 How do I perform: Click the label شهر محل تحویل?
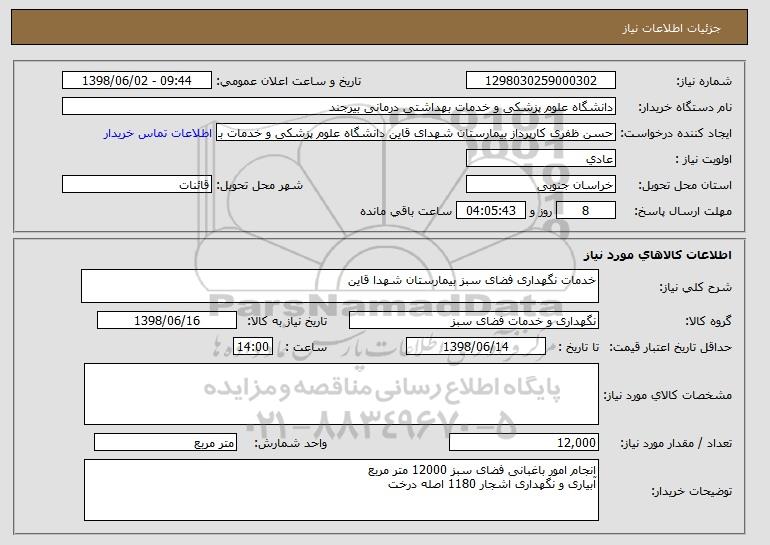(260, 185)
